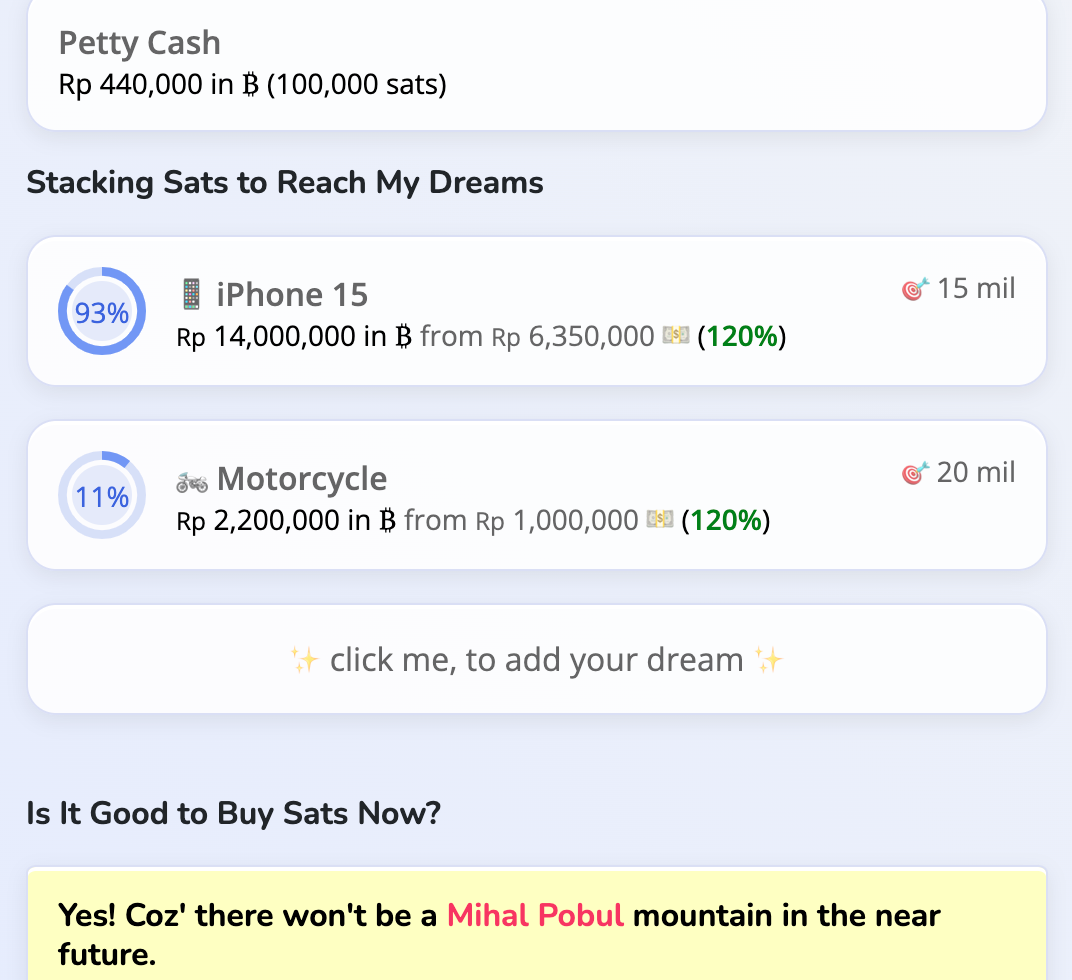Click the iPhone 15 phone icon
The width and height of the screenshot is (1072, 980).
click(191, 294)
